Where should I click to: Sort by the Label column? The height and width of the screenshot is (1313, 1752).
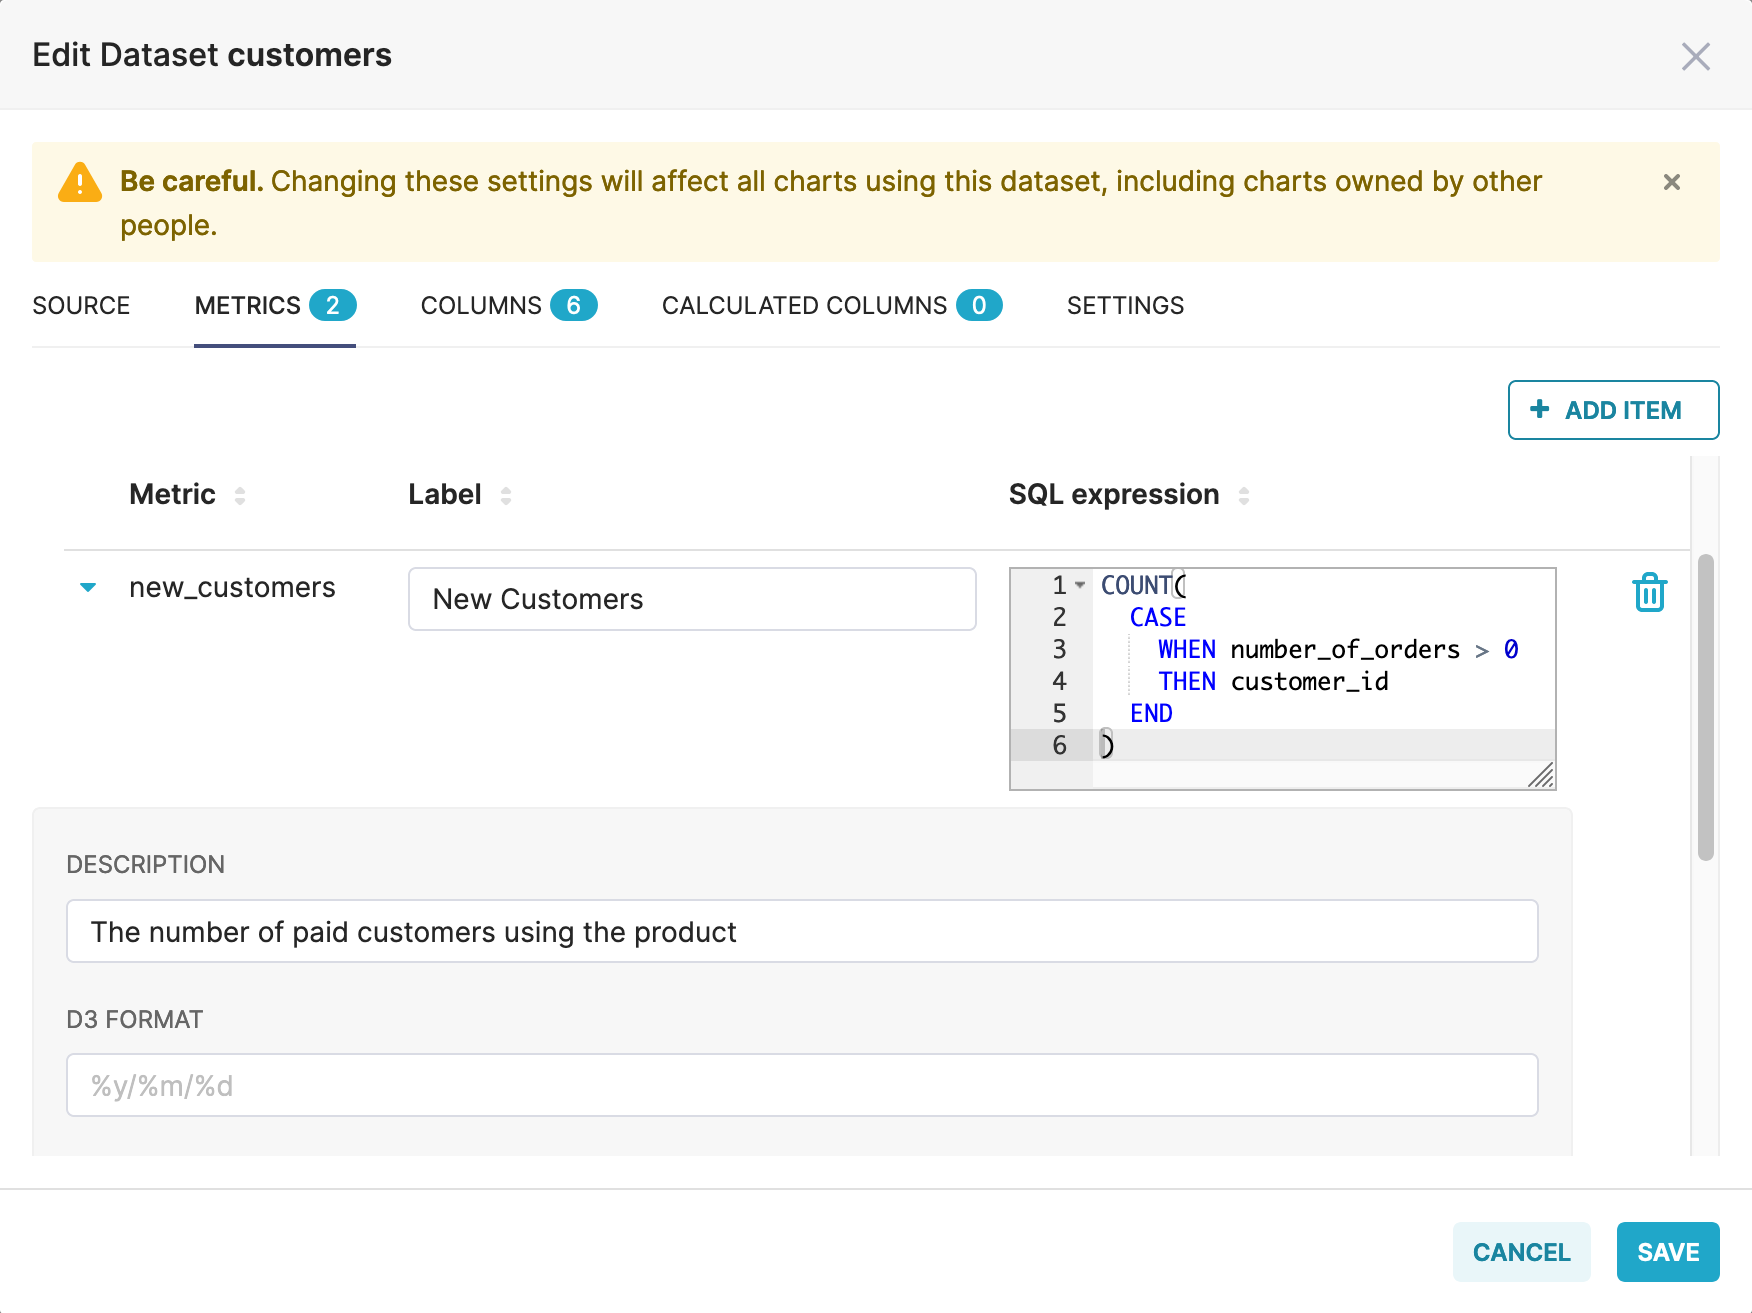(x=506, y=495)
